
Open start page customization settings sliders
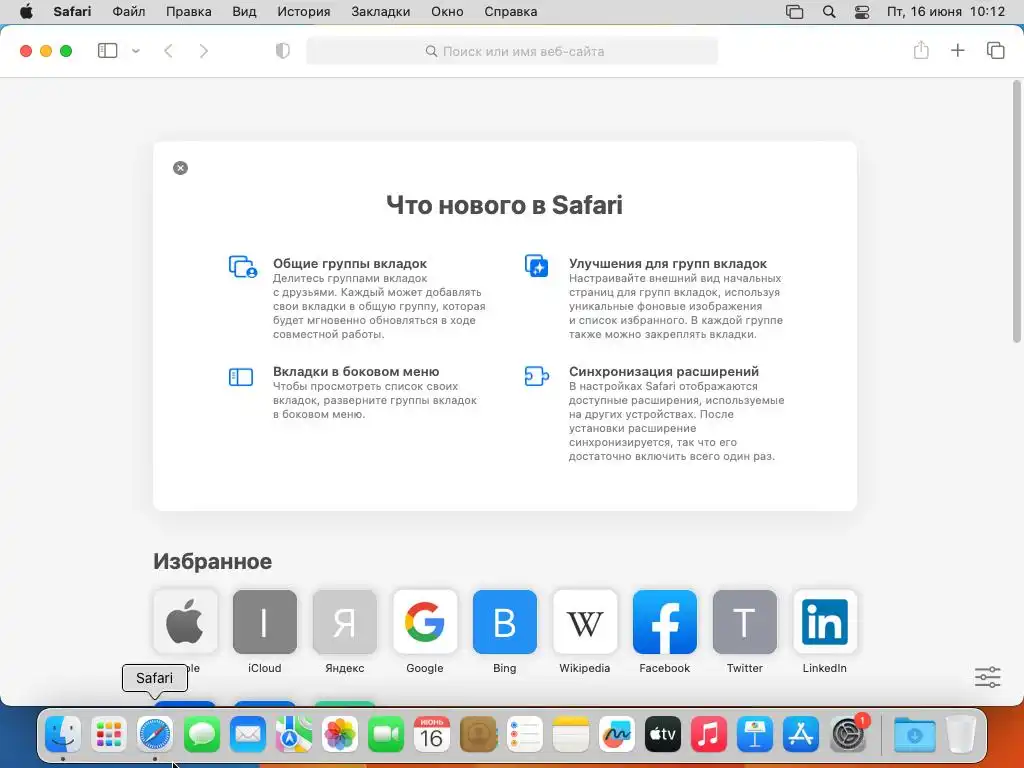[x=987, y=677]
